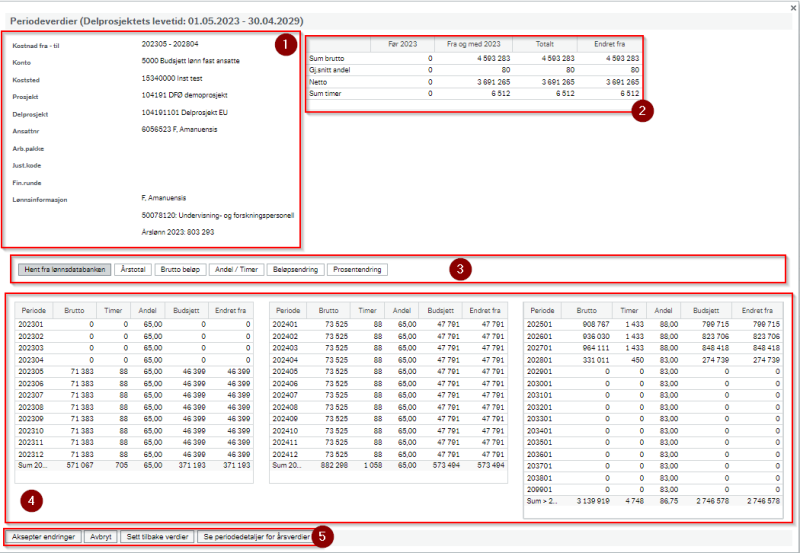Viewport: 800px width, 553px height.
Task: Click Sett tilbake verdier button
Action: point(157,537)
